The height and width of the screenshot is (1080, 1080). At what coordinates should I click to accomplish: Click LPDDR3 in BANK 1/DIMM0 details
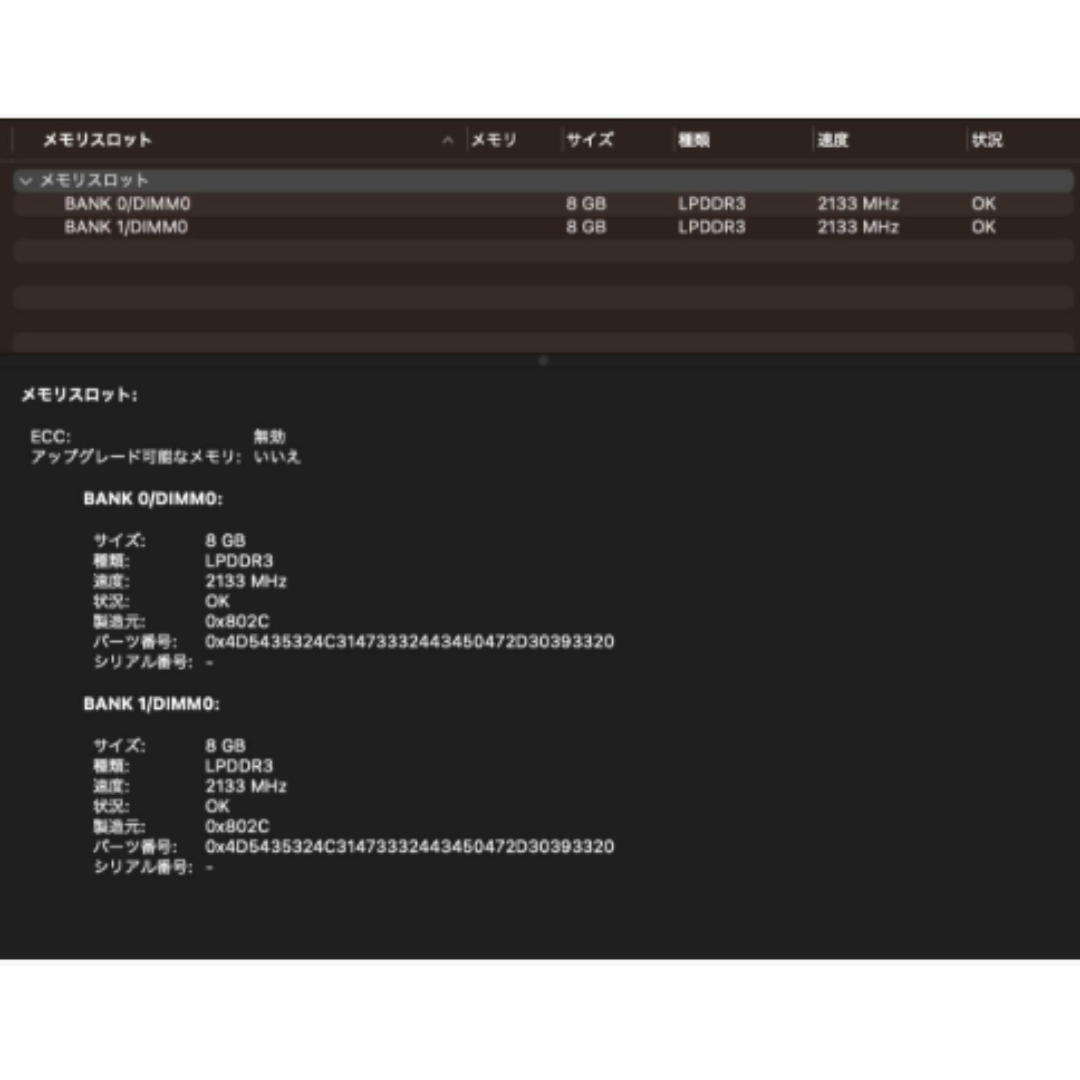[239, 766]
